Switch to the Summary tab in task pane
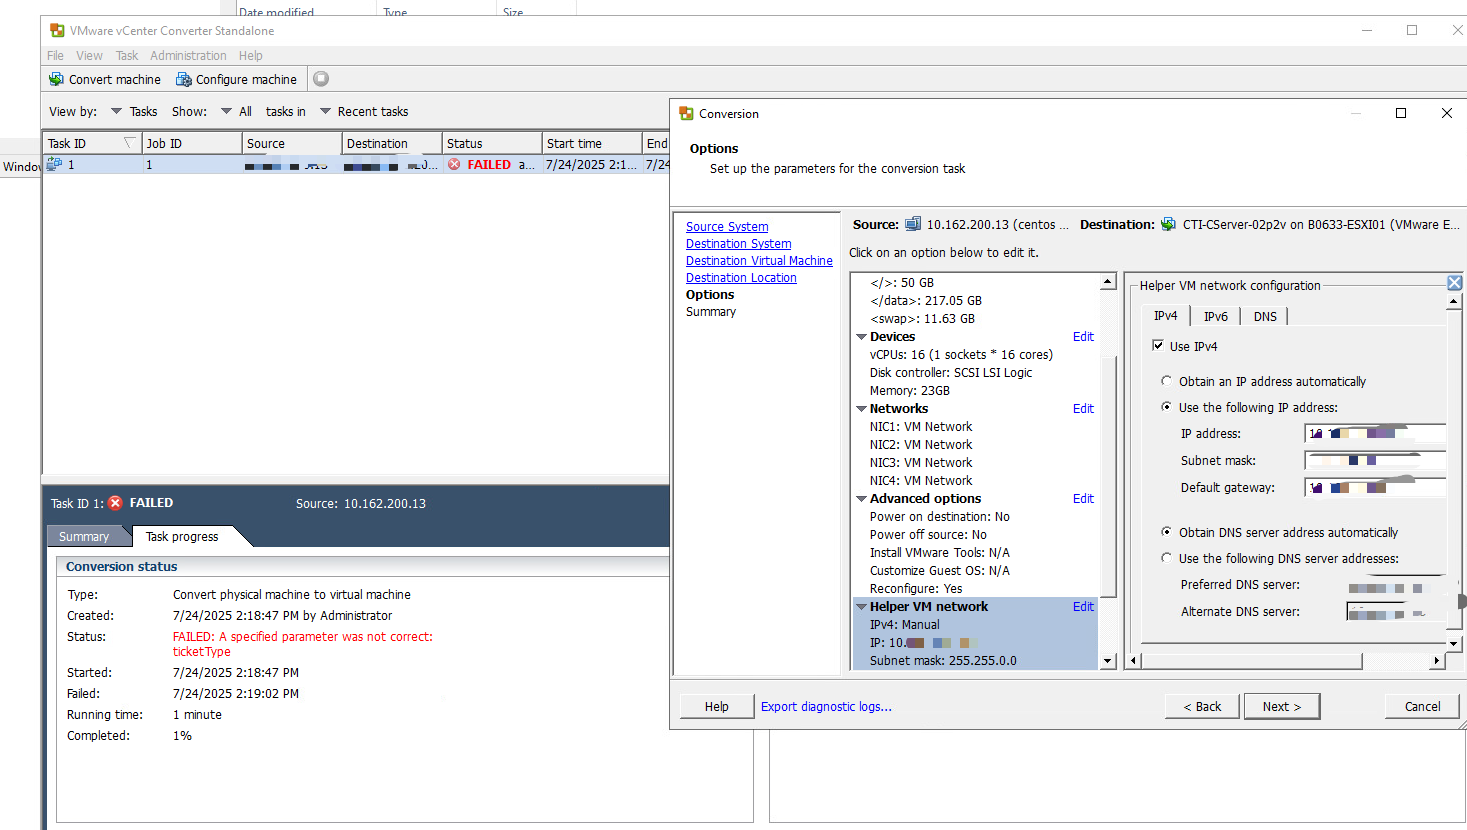The image size is (1467, 830). 84,537
